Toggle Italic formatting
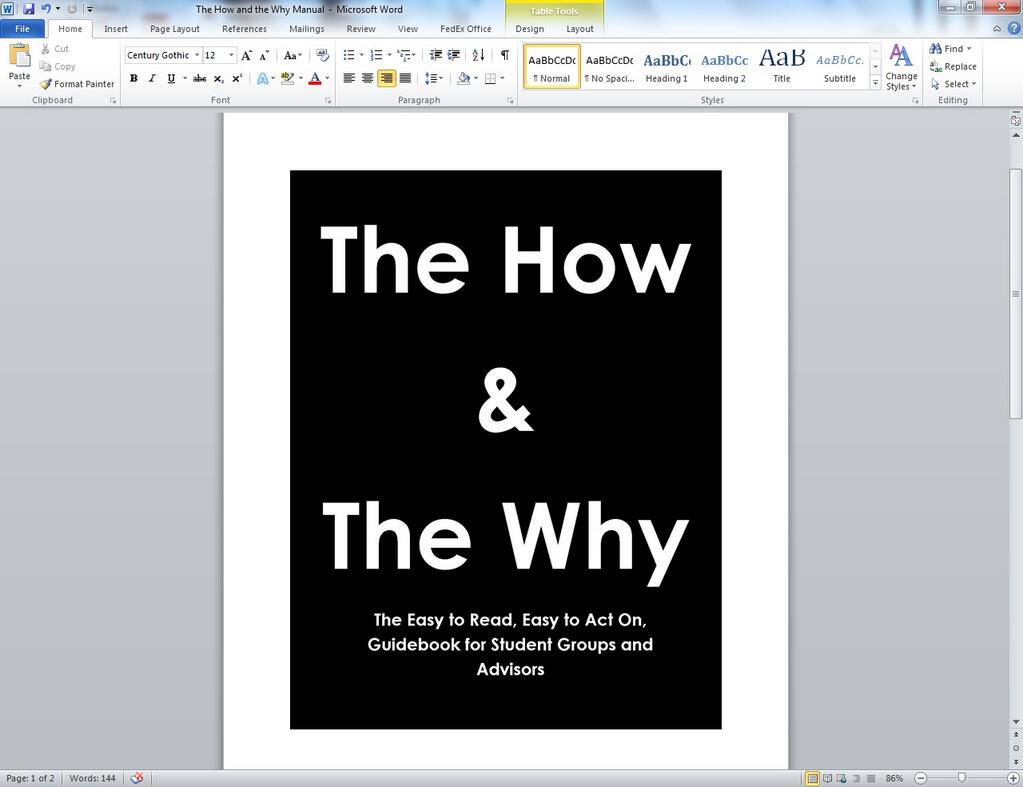This screenshot has height=787, width=1023. click(152, 78)
